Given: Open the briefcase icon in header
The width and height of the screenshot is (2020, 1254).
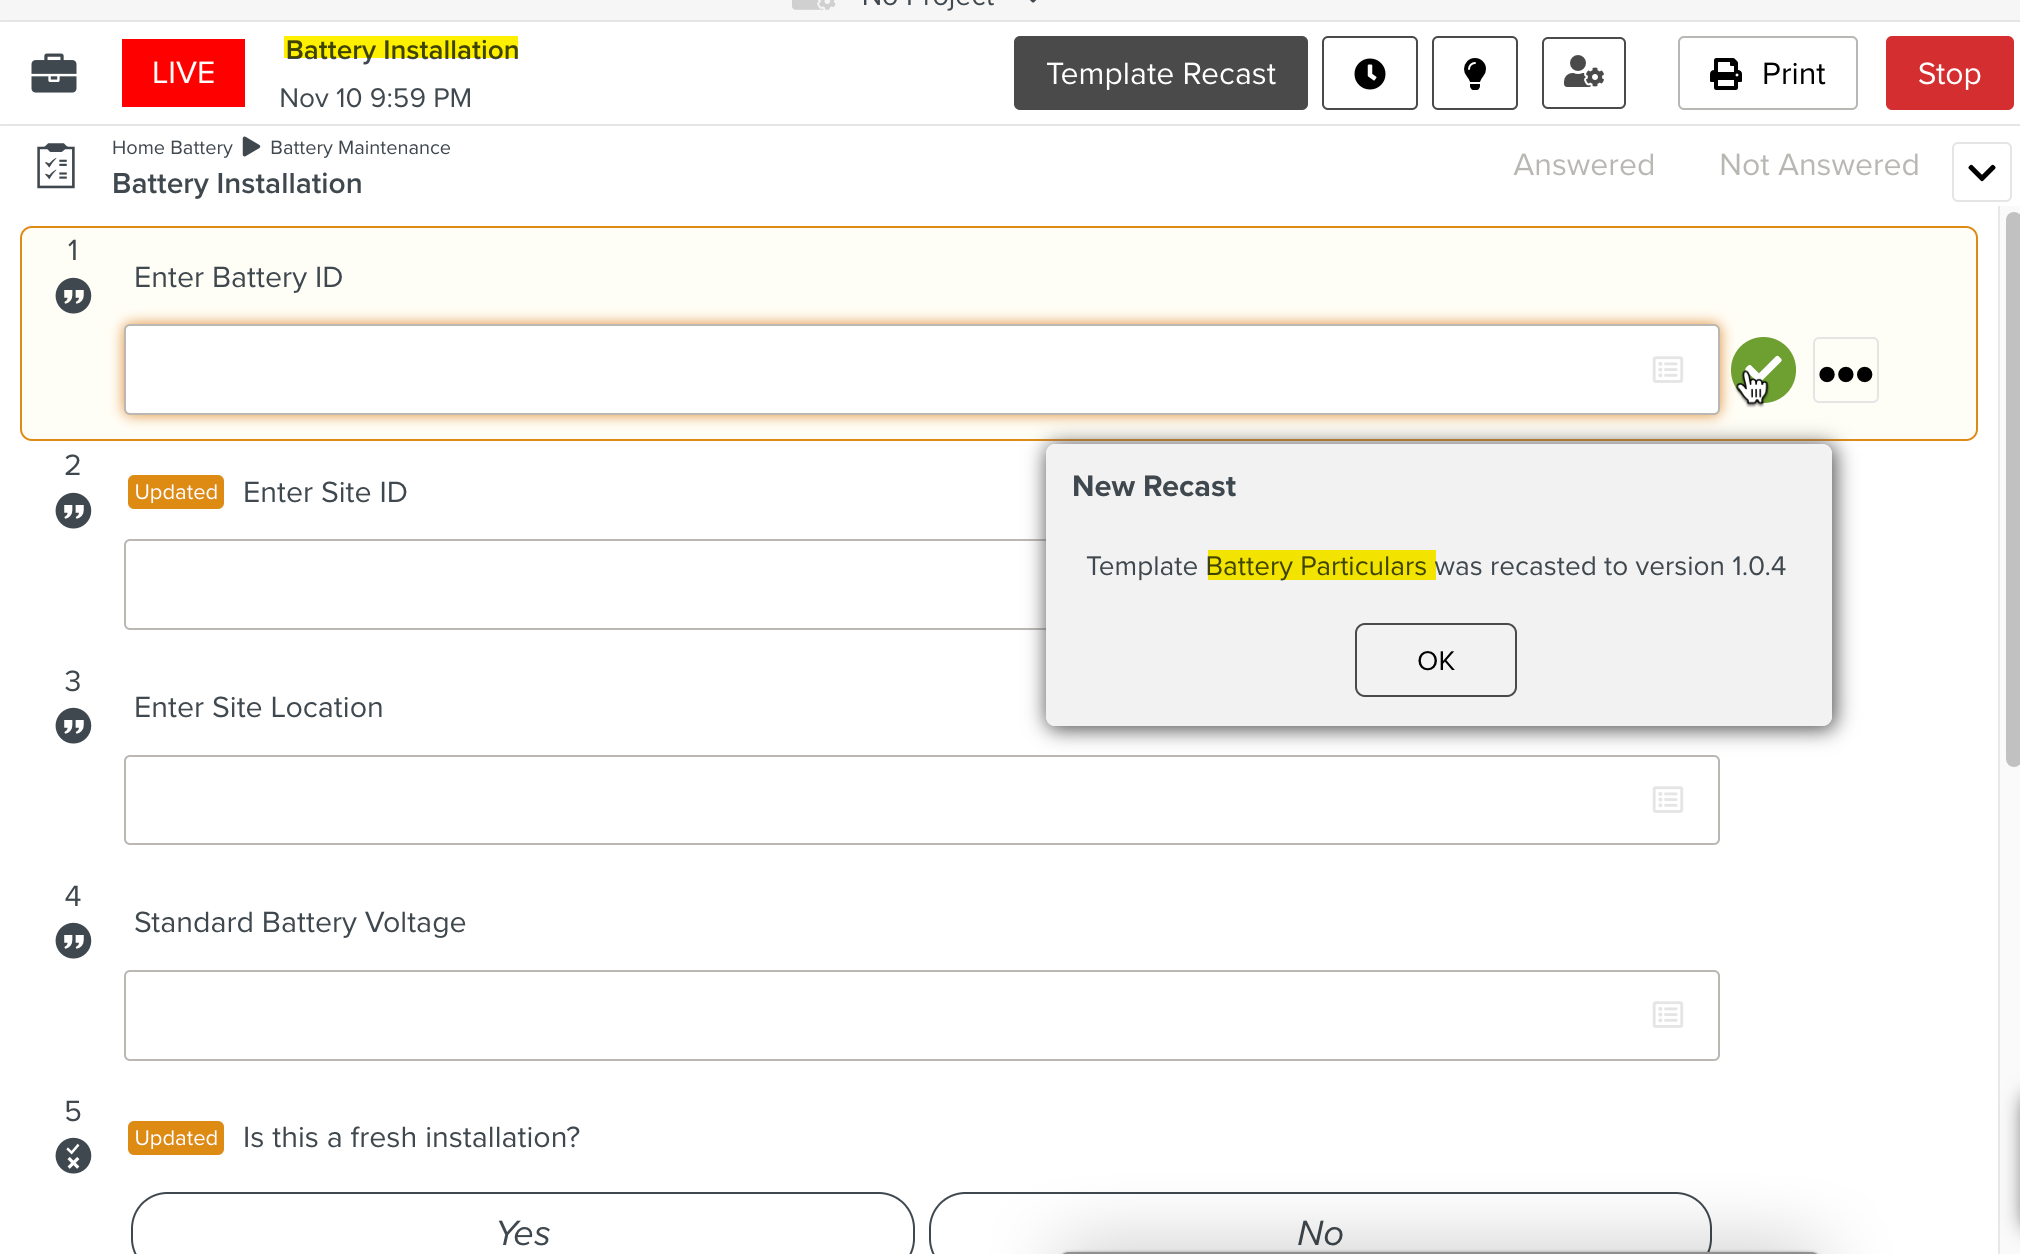Looking at the screenshot, I should pyautogui.click(x=54, y=73).
